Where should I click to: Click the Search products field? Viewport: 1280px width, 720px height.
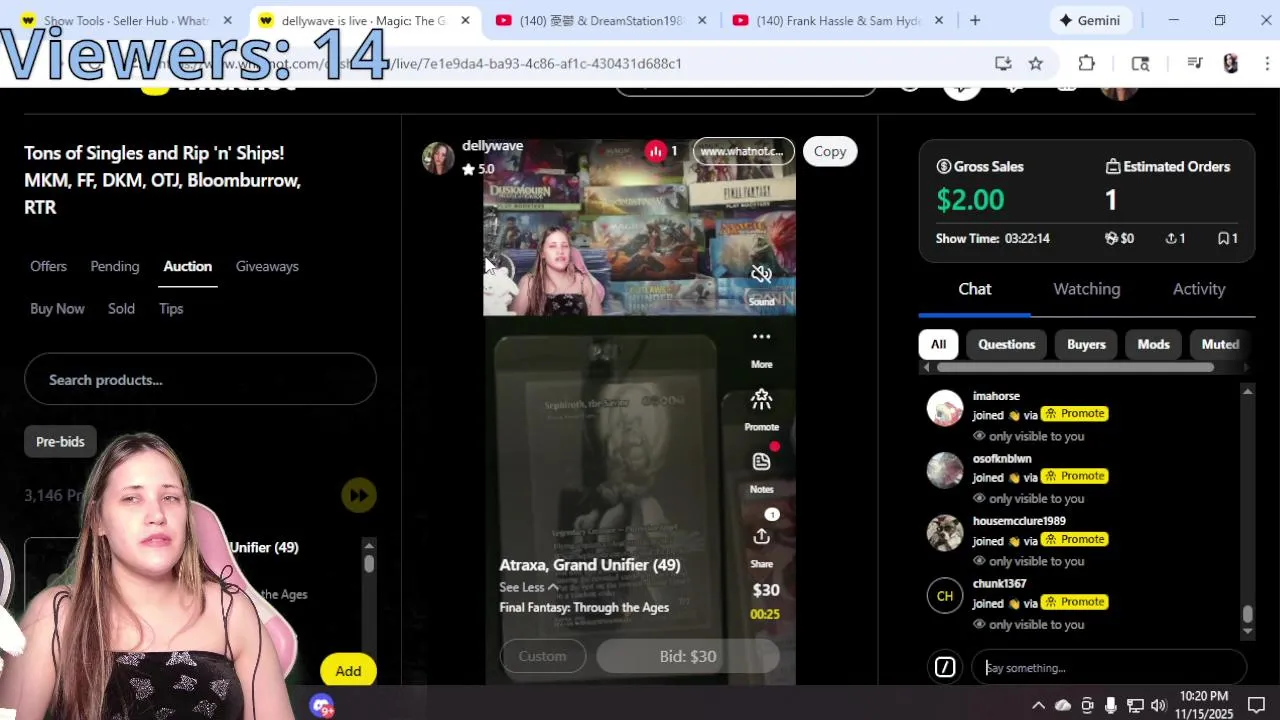200,380
